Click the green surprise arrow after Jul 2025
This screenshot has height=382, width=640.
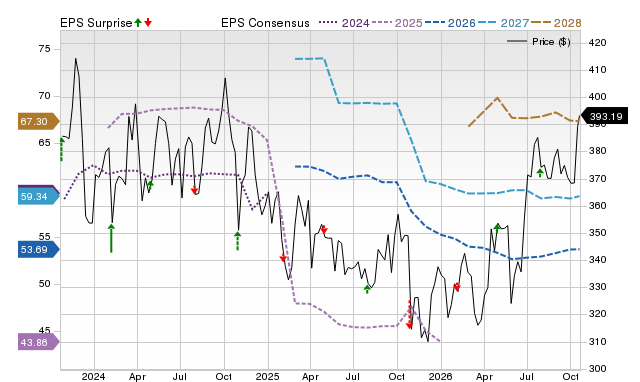point(367,289)
